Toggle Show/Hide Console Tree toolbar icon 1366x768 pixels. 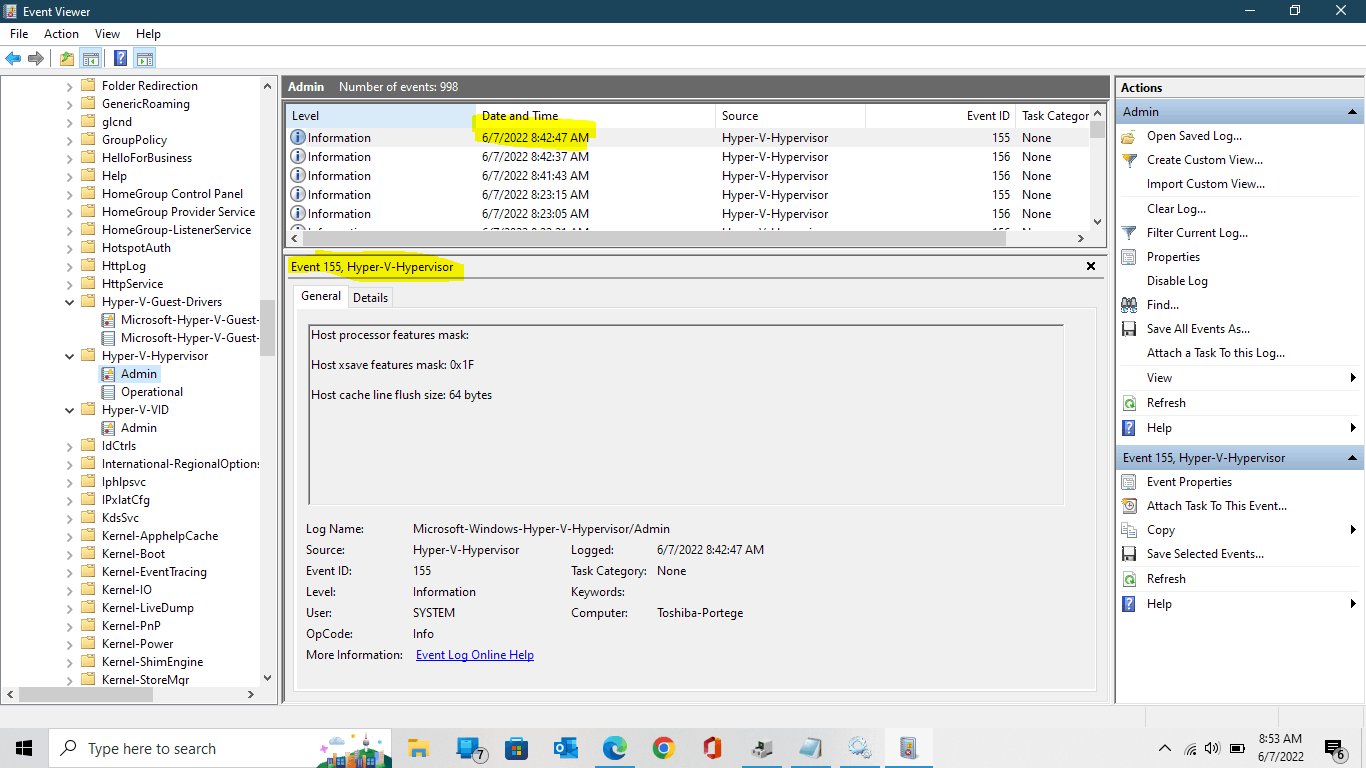coord(90,58)
